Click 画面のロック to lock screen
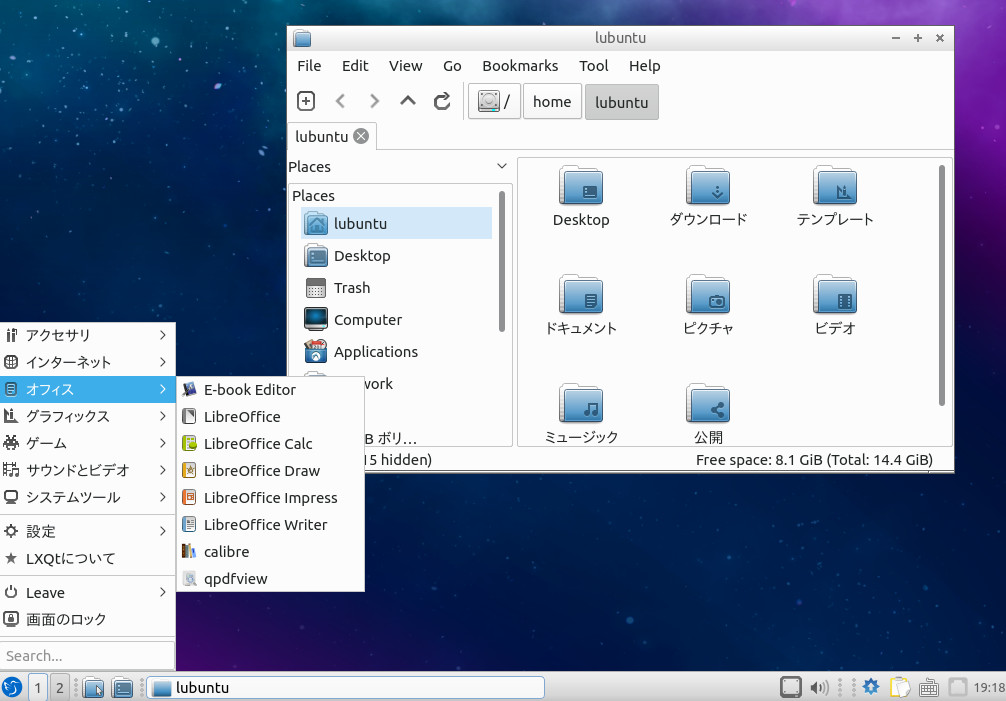 click(87, 619)
